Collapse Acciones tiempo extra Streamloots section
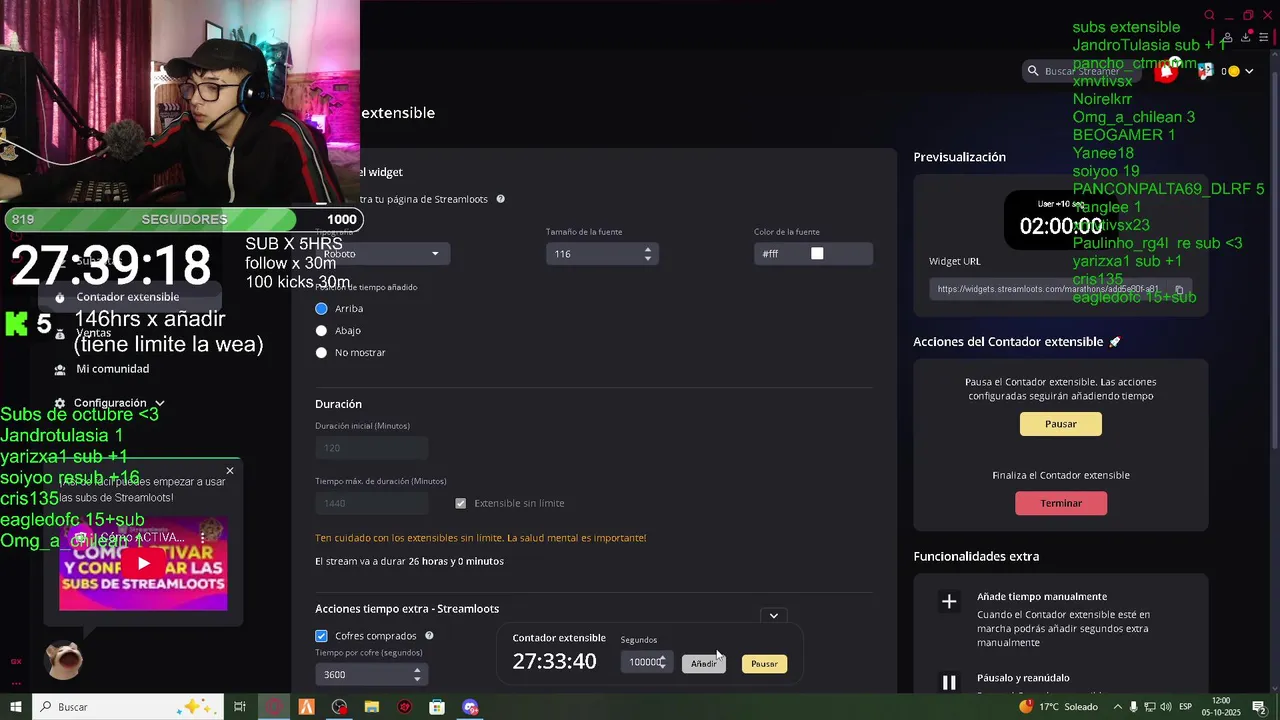1280x720 pixels. (x=773, y=616)
